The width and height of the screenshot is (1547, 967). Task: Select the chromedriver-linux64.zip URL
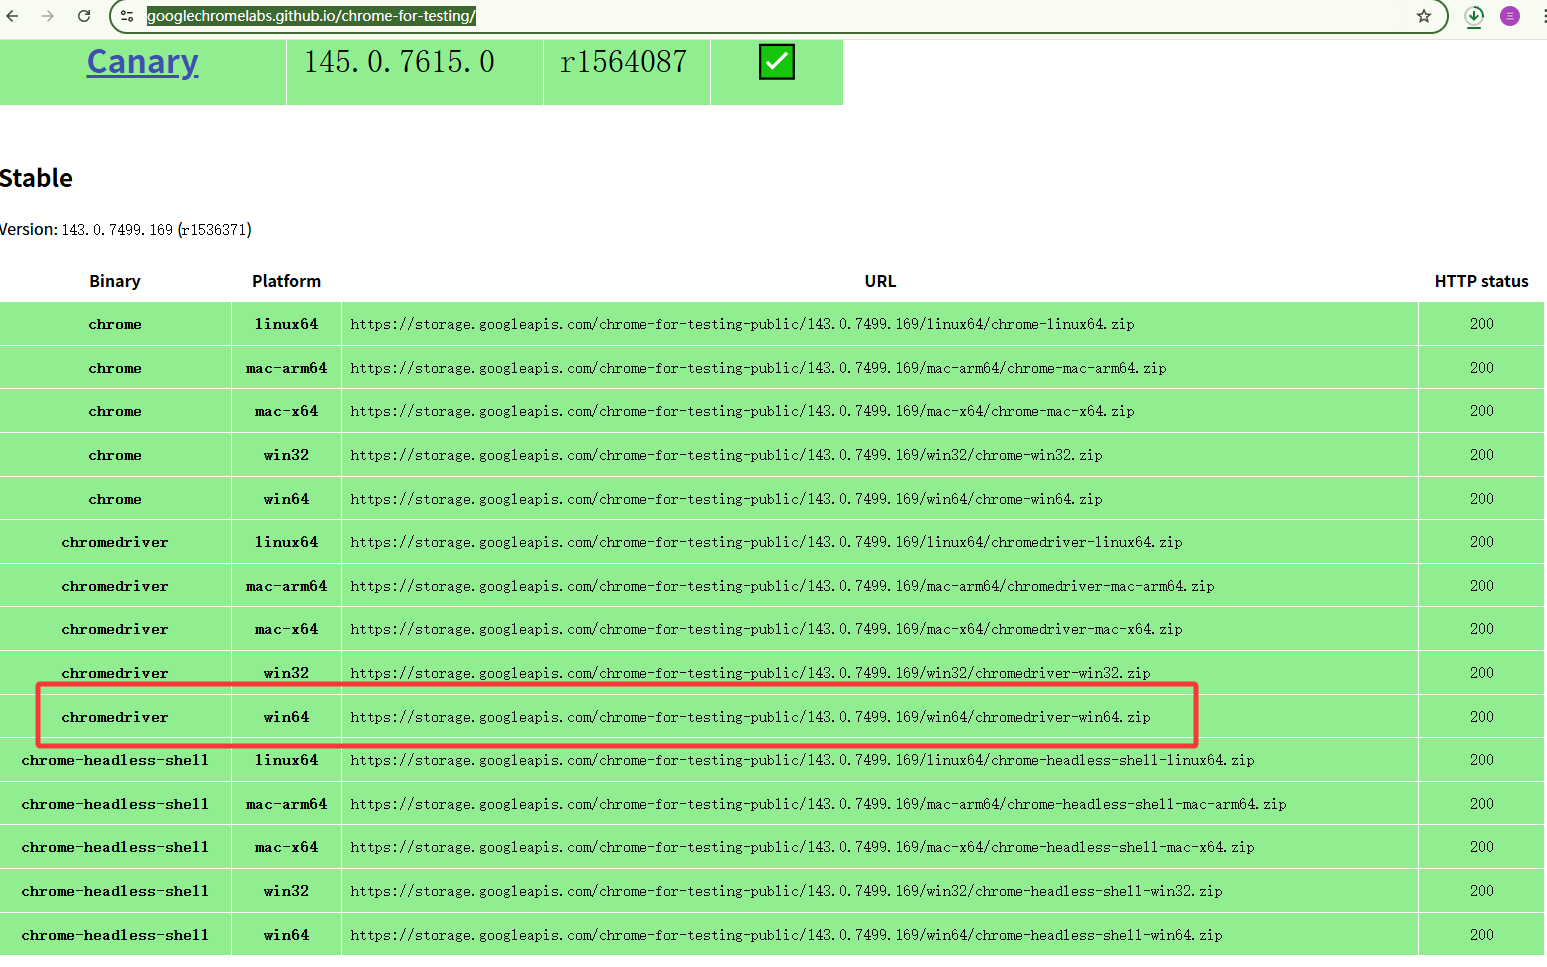pos(766,542)
